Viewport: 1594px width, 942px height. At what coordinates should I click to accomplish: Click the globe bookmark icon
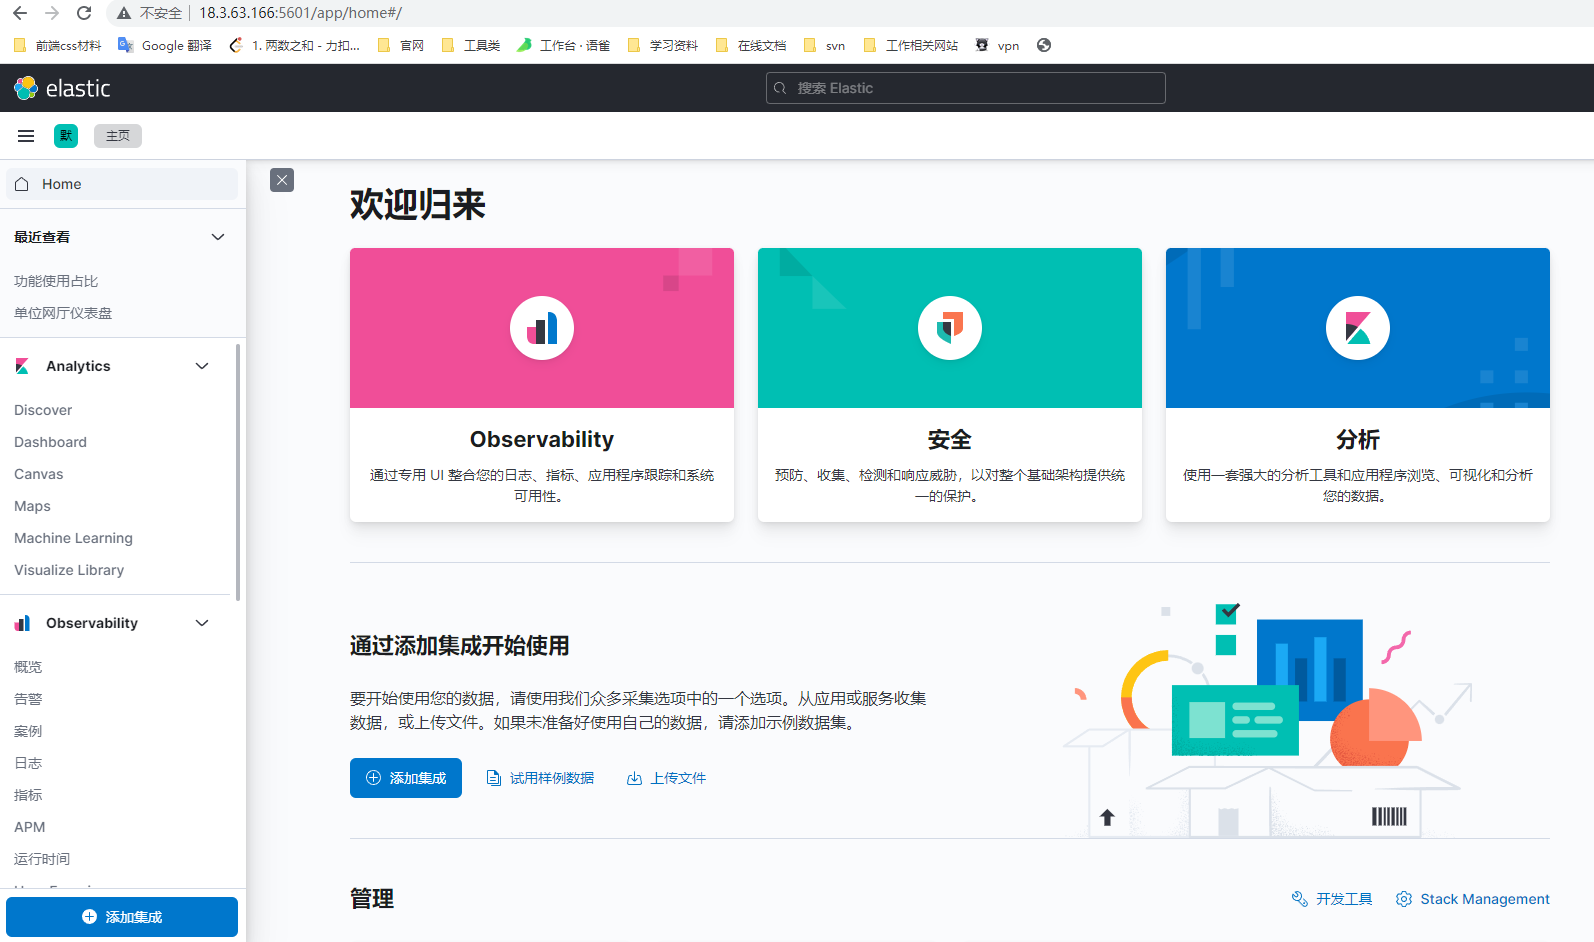coord(1044,45)
